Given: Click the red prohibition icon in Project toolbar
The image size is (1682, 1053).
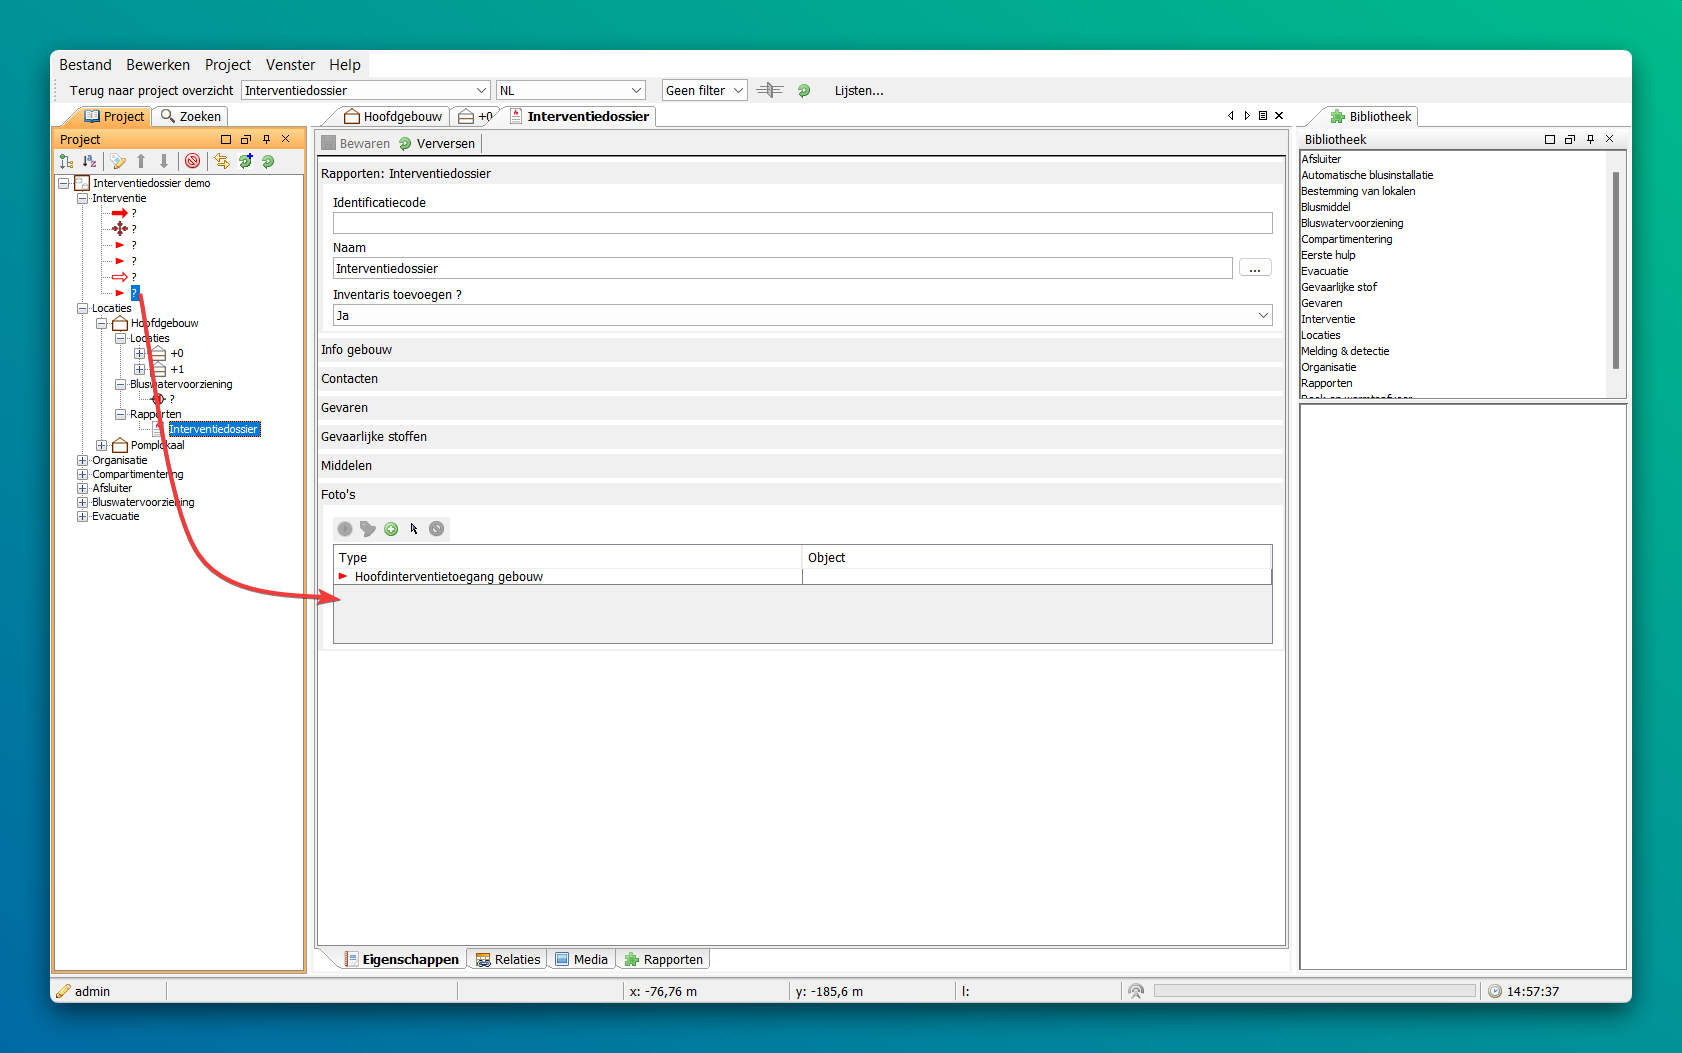Looking at the screenshot, I should 193,161.
